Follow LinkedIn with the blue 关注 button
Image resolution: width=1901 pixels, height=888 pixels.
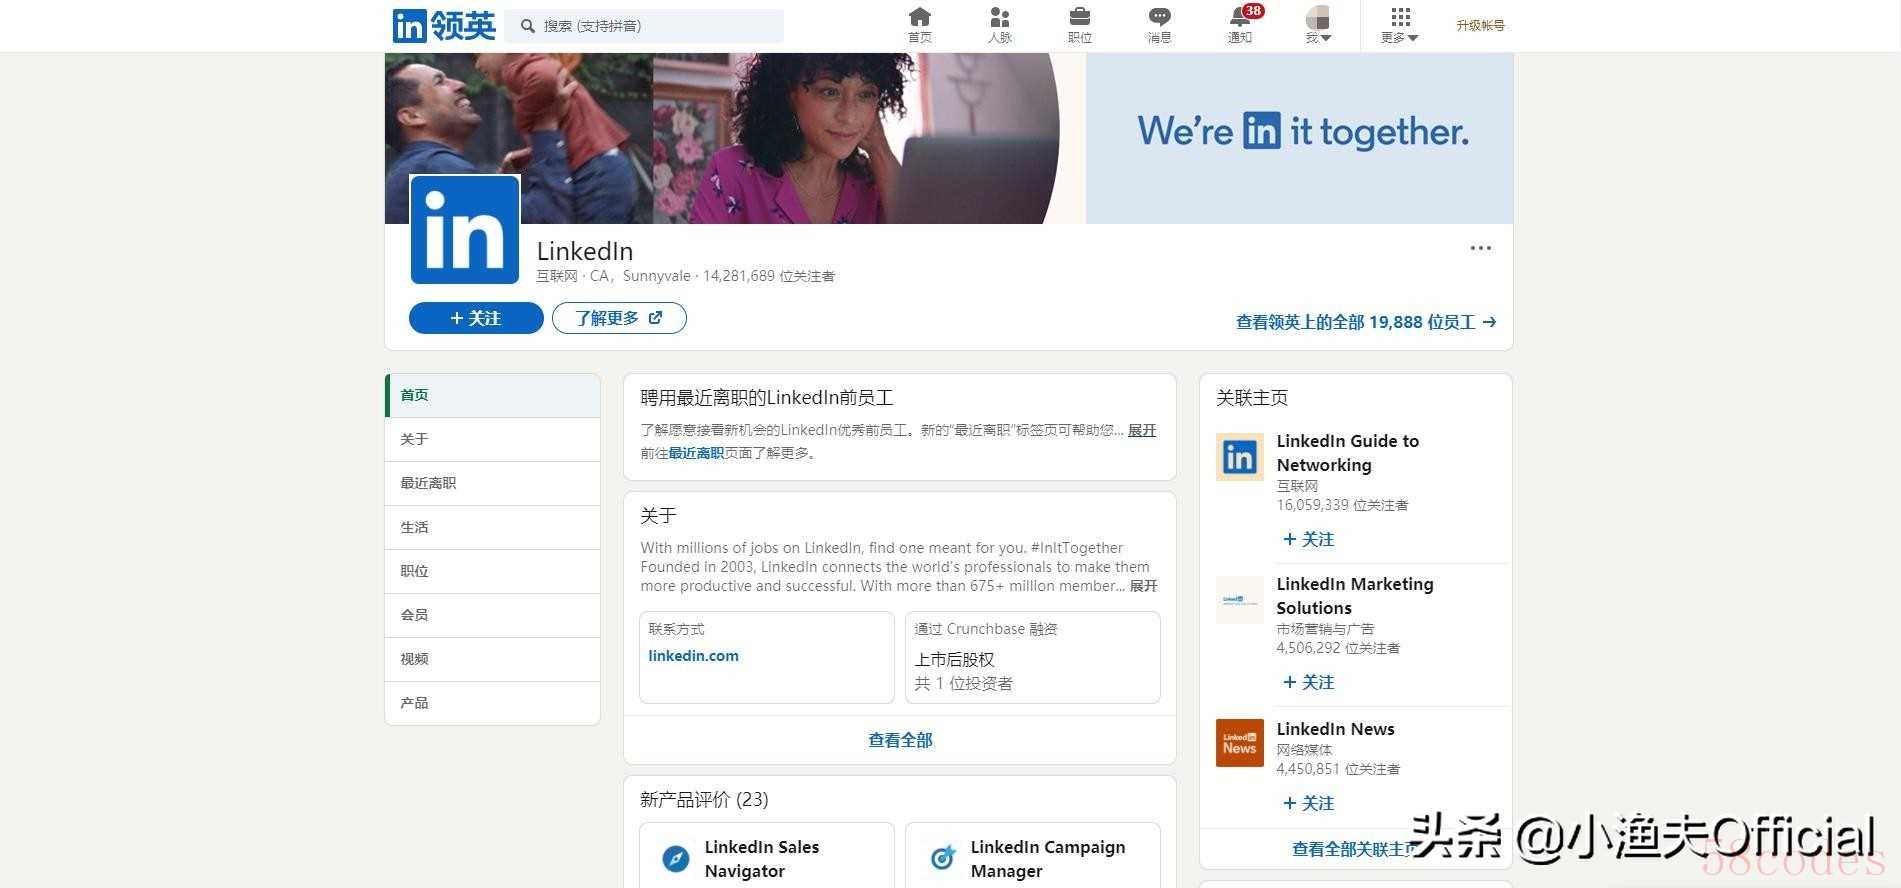476,318
